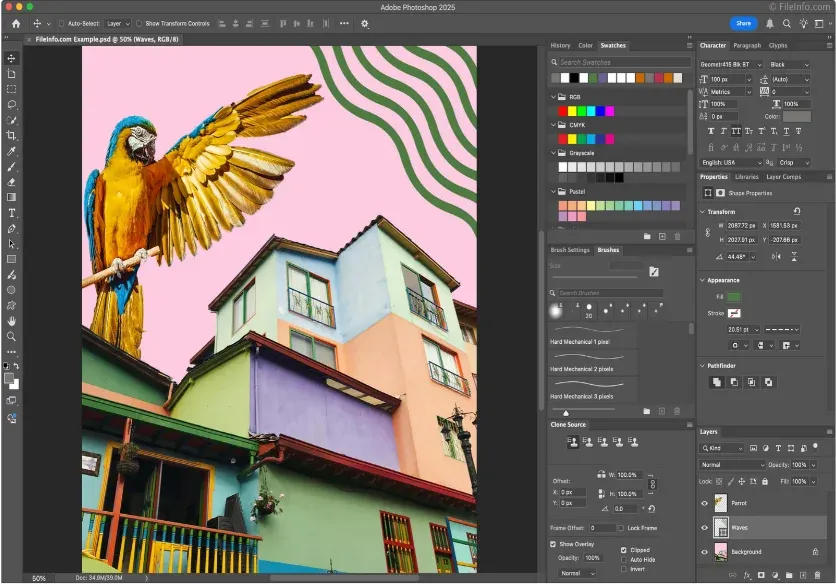Switch to the Brush Settings tab

point(570,250)
